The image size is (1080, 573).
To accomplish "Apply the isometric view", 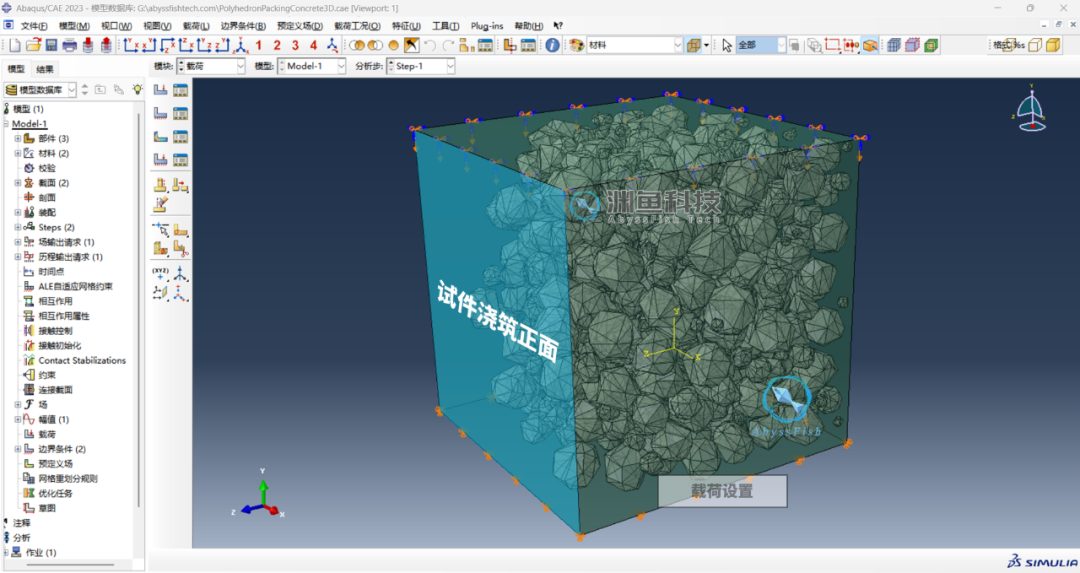I will point(240,45).
